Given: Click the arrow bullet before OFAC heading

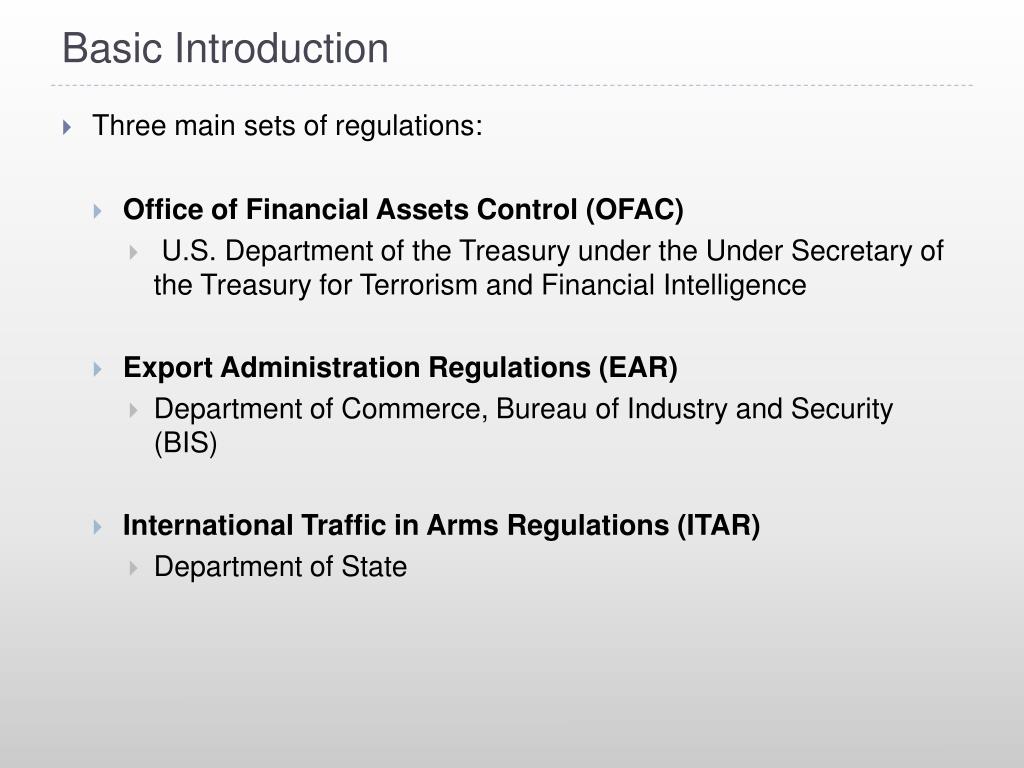Looking at the screenshot, I should click(x=98, y=211).
